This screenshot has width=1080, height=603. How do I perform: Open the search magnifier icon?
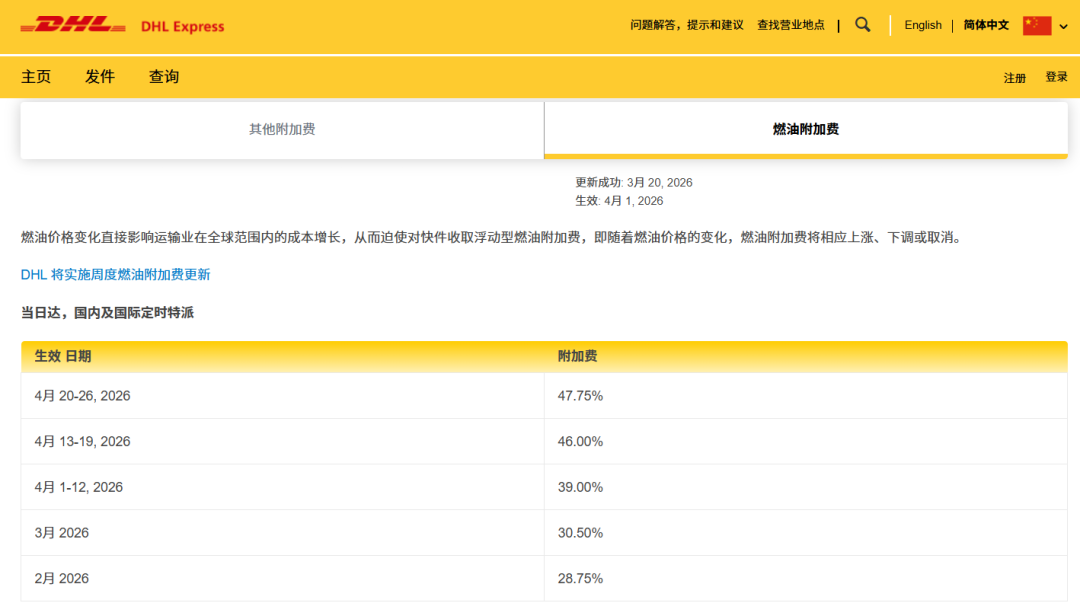click(x=863, y=25)
